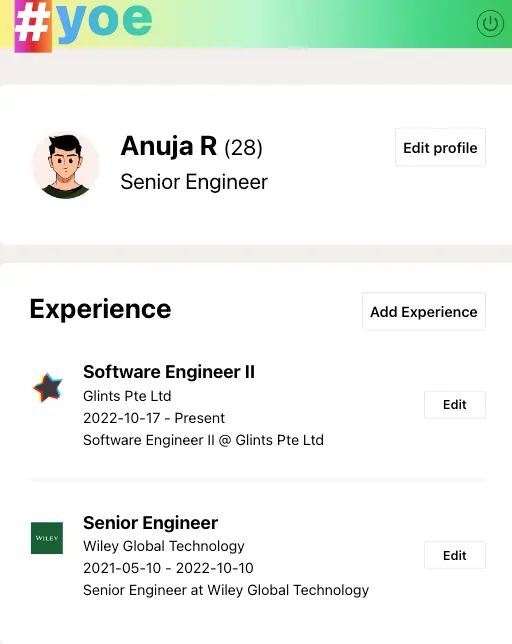512x644 pixels.
Task: Edit the Wiley Senior Engineer experience
Action: point(455,555)
